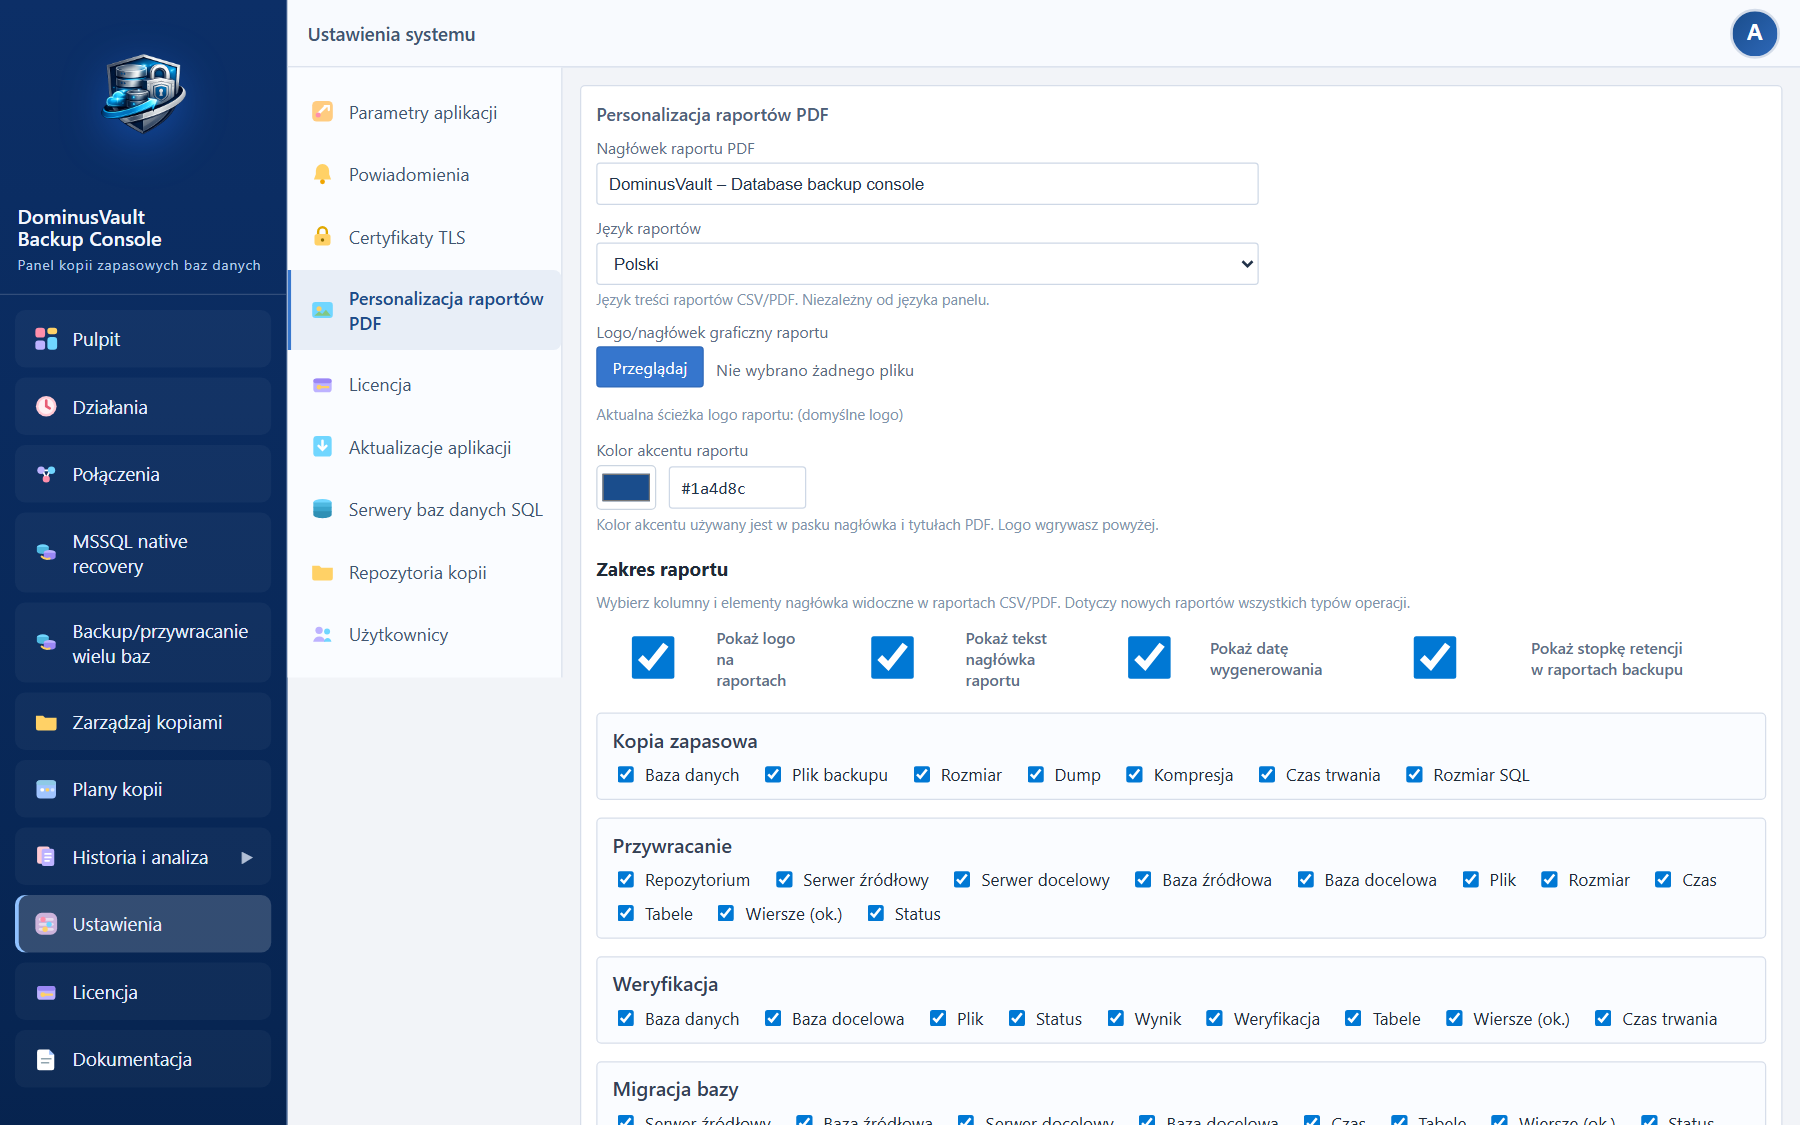Open the Język raportów dropdown
This screenshot has height=1125, width=1800.
(x=927, y=264)
